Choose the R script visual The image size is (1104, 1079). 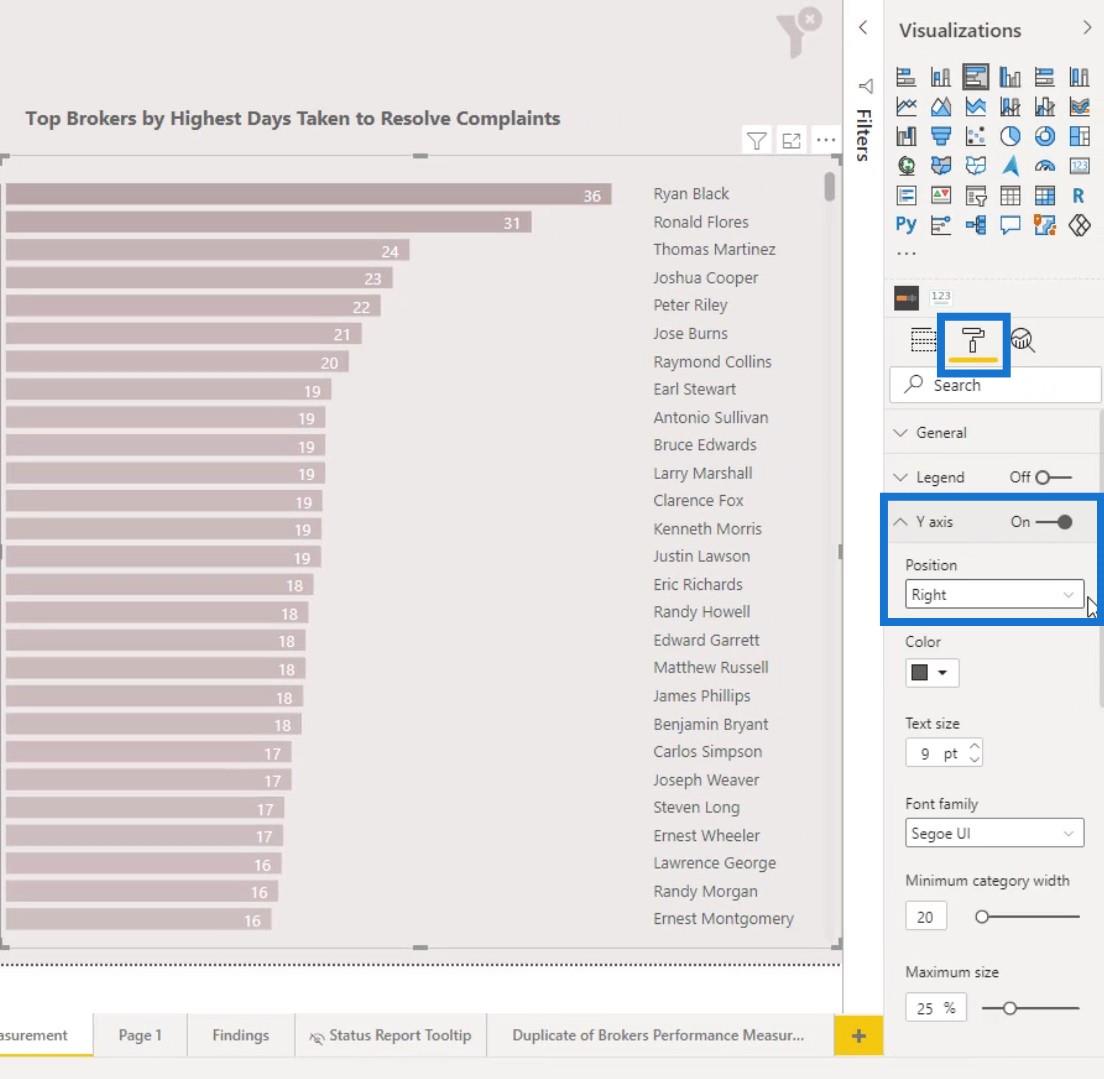[1079, 195]
